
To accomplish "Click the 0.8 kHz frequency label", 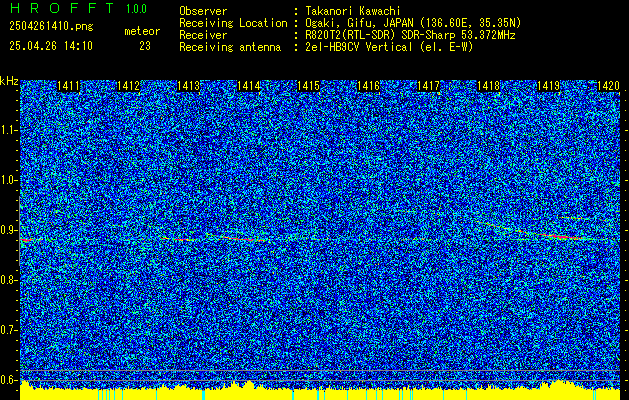I will (x=8, y=280).
